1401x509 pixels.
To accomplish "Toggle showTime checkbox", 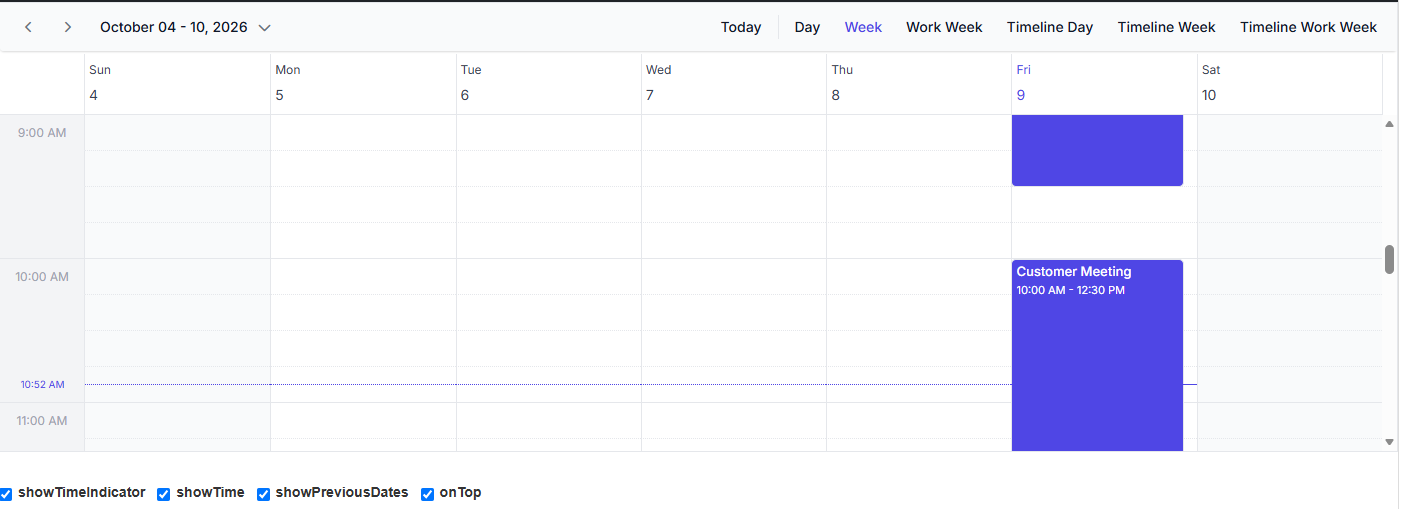I will tap(164, 494).
